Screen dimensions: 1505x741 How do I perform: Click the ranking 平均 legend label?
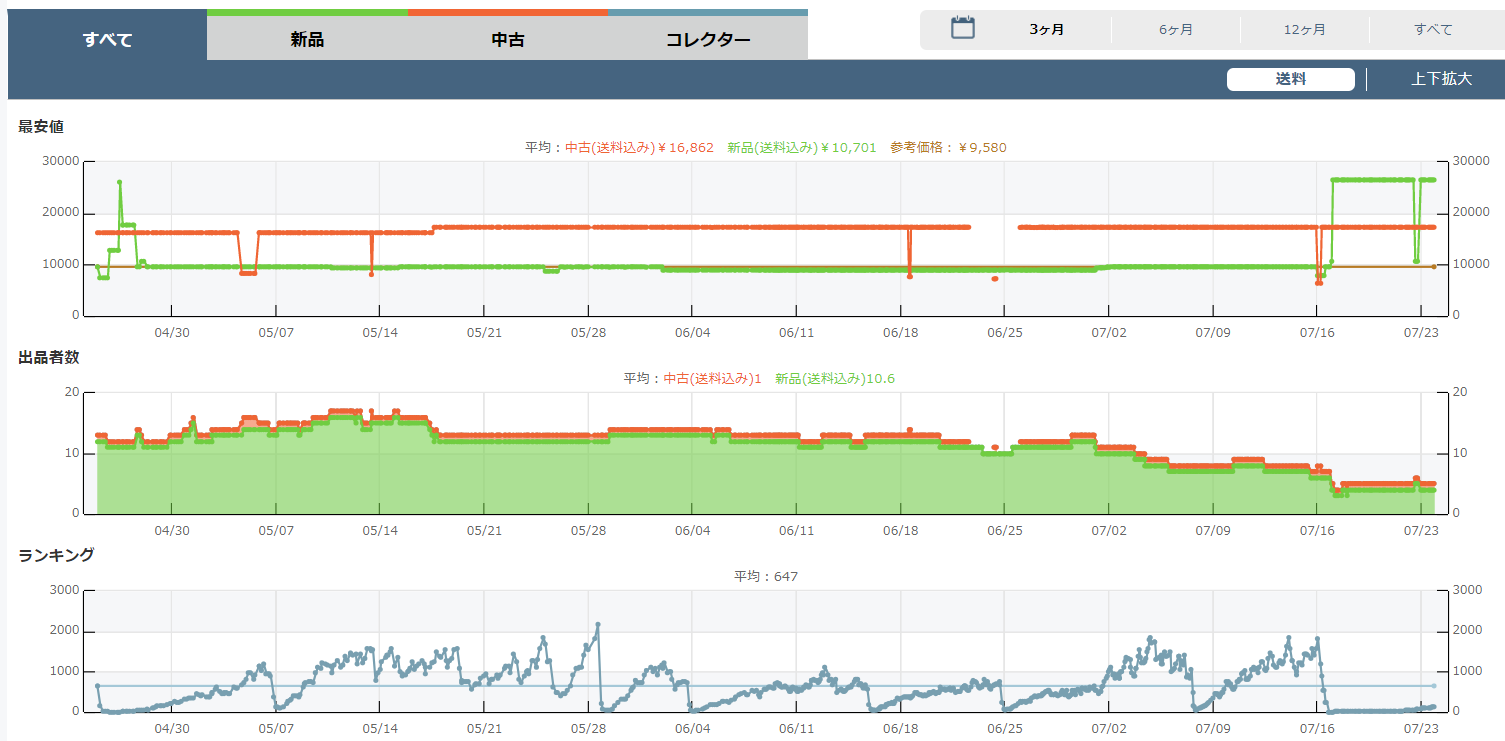point(766,576)
